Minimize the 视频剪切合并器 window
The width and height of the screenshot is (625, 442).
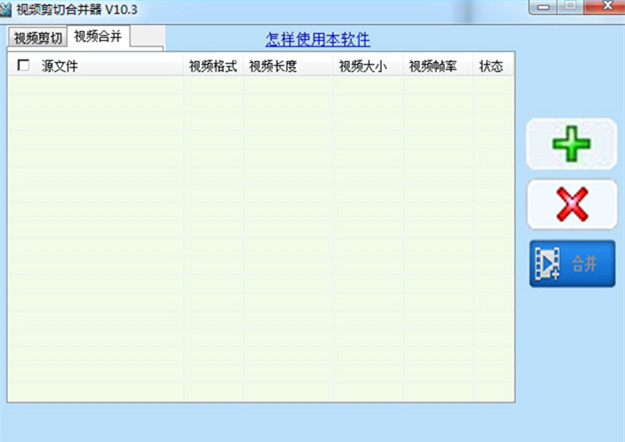pyautogui.click(x=543, y=7)
